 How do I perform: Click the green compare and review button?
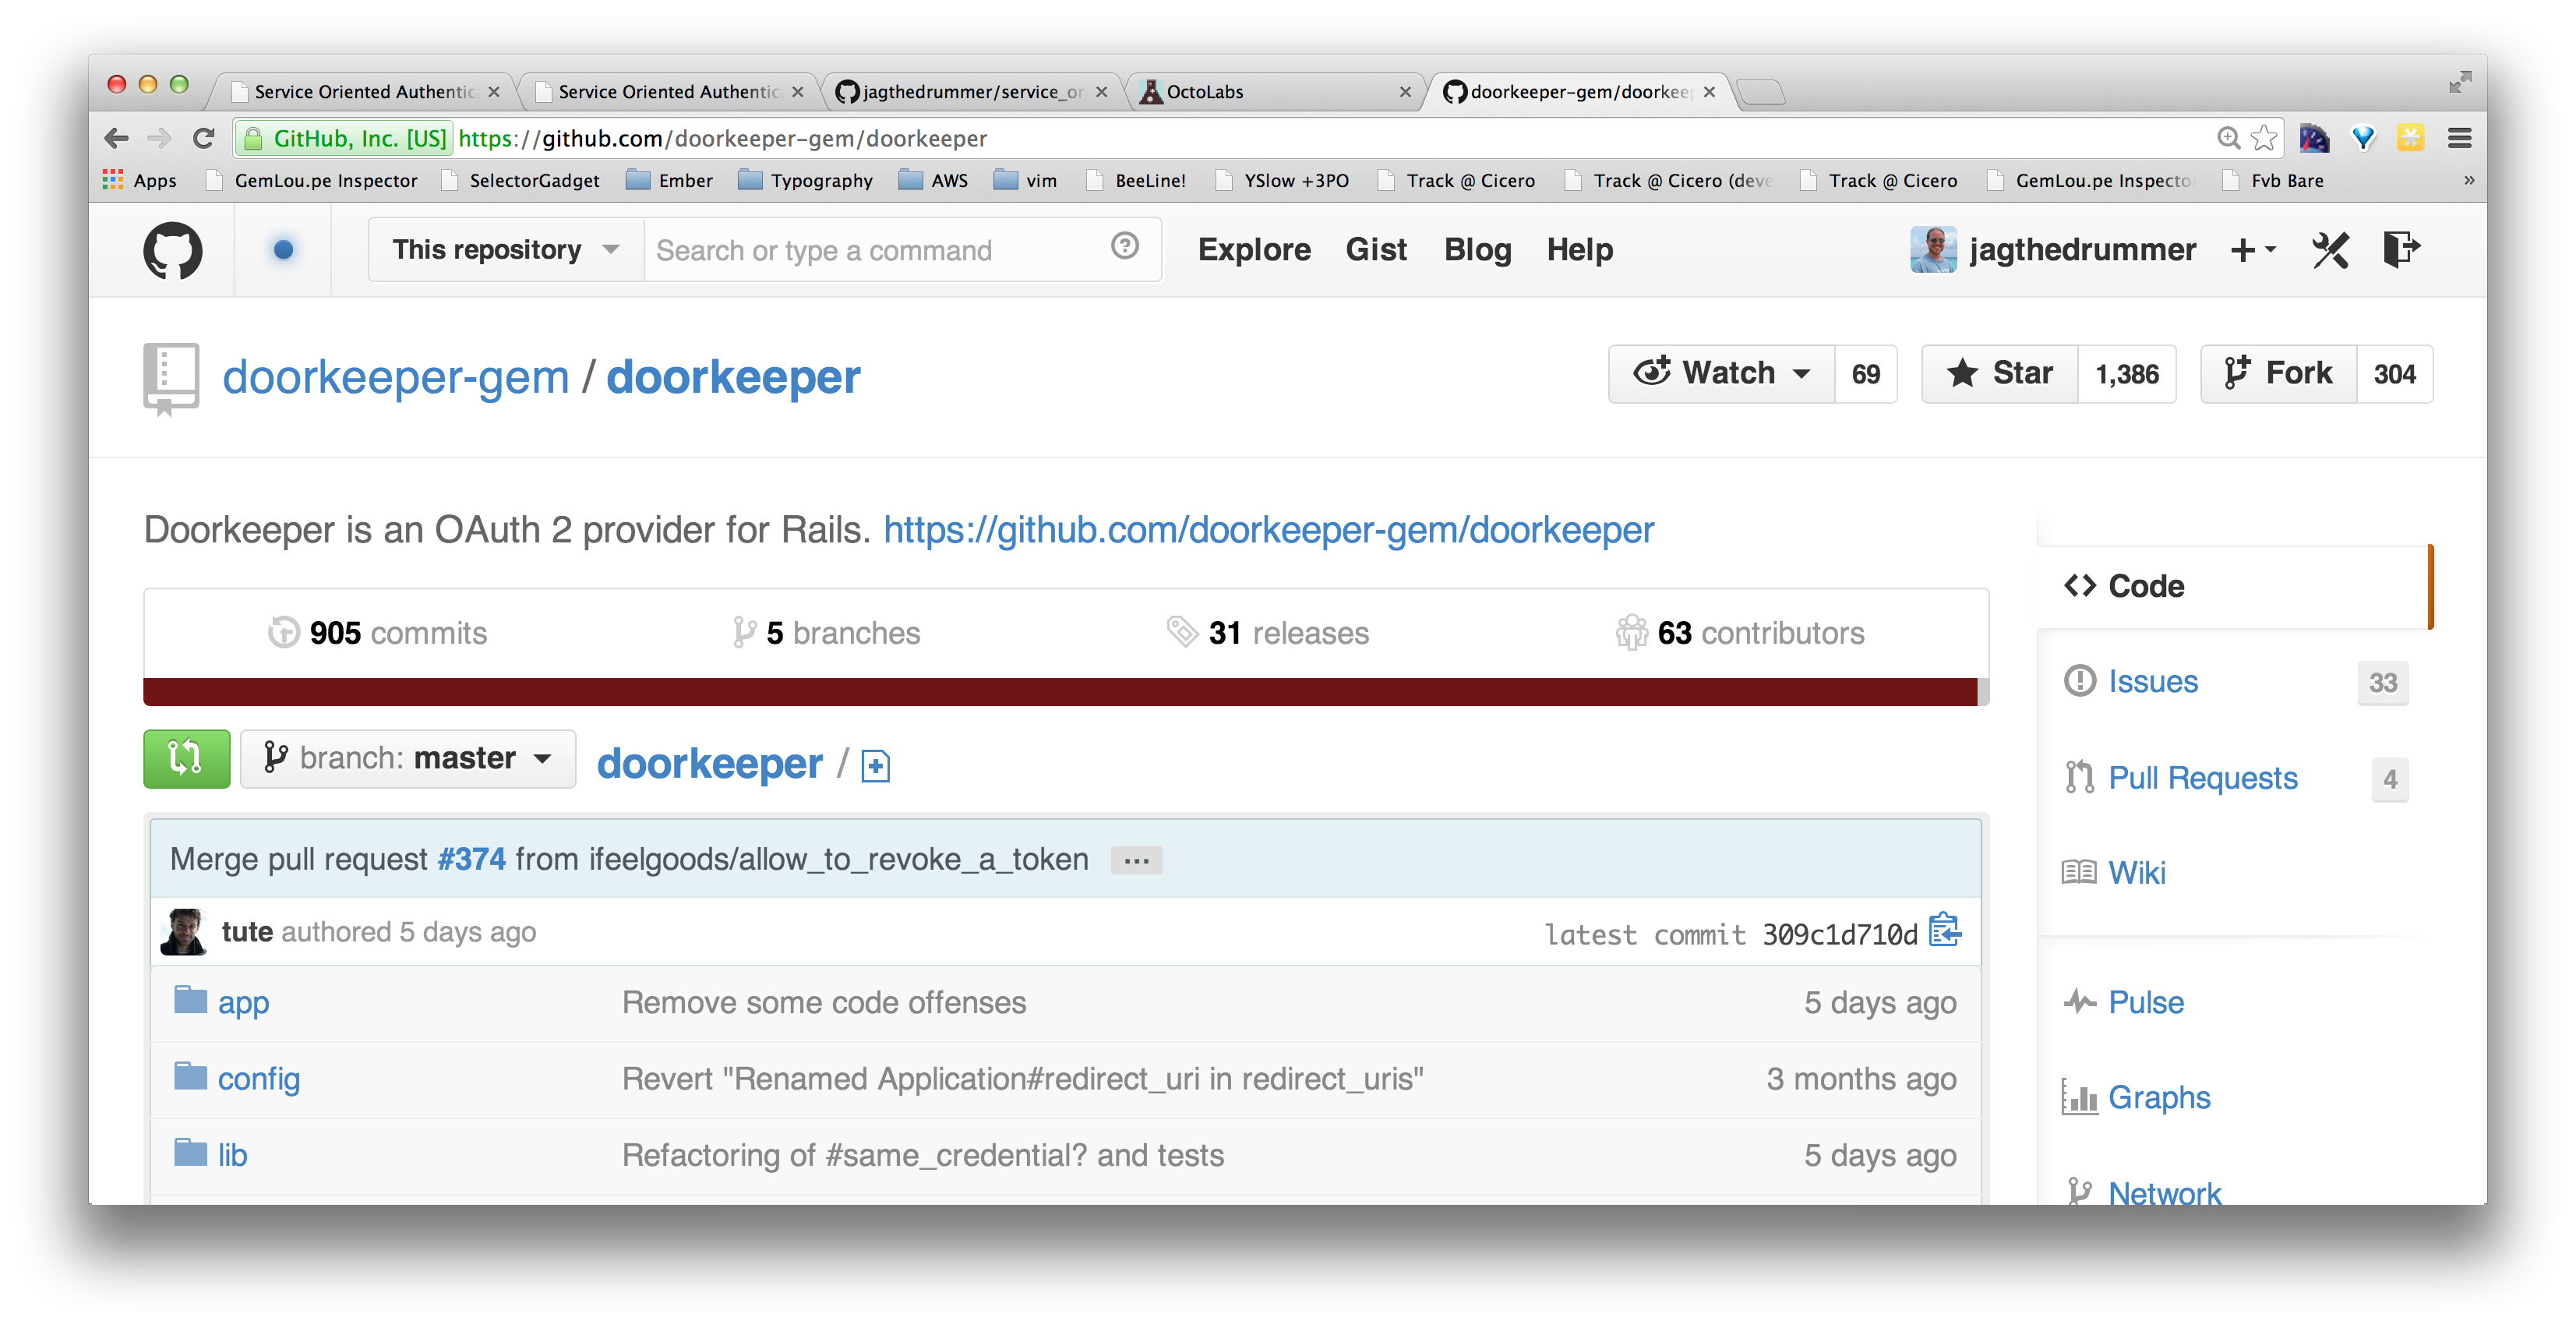(186, 758)
